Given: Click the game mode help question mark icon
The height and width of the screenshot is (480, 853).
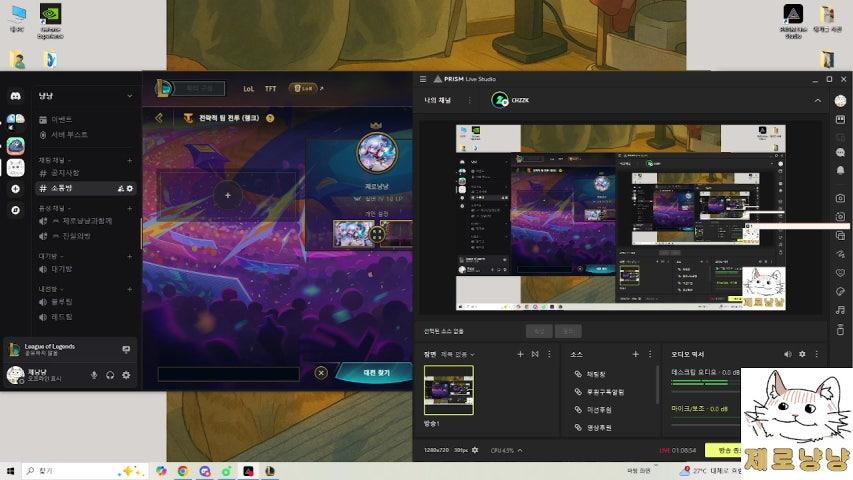Looking at the screenshot, I should [x=270, y=118].
